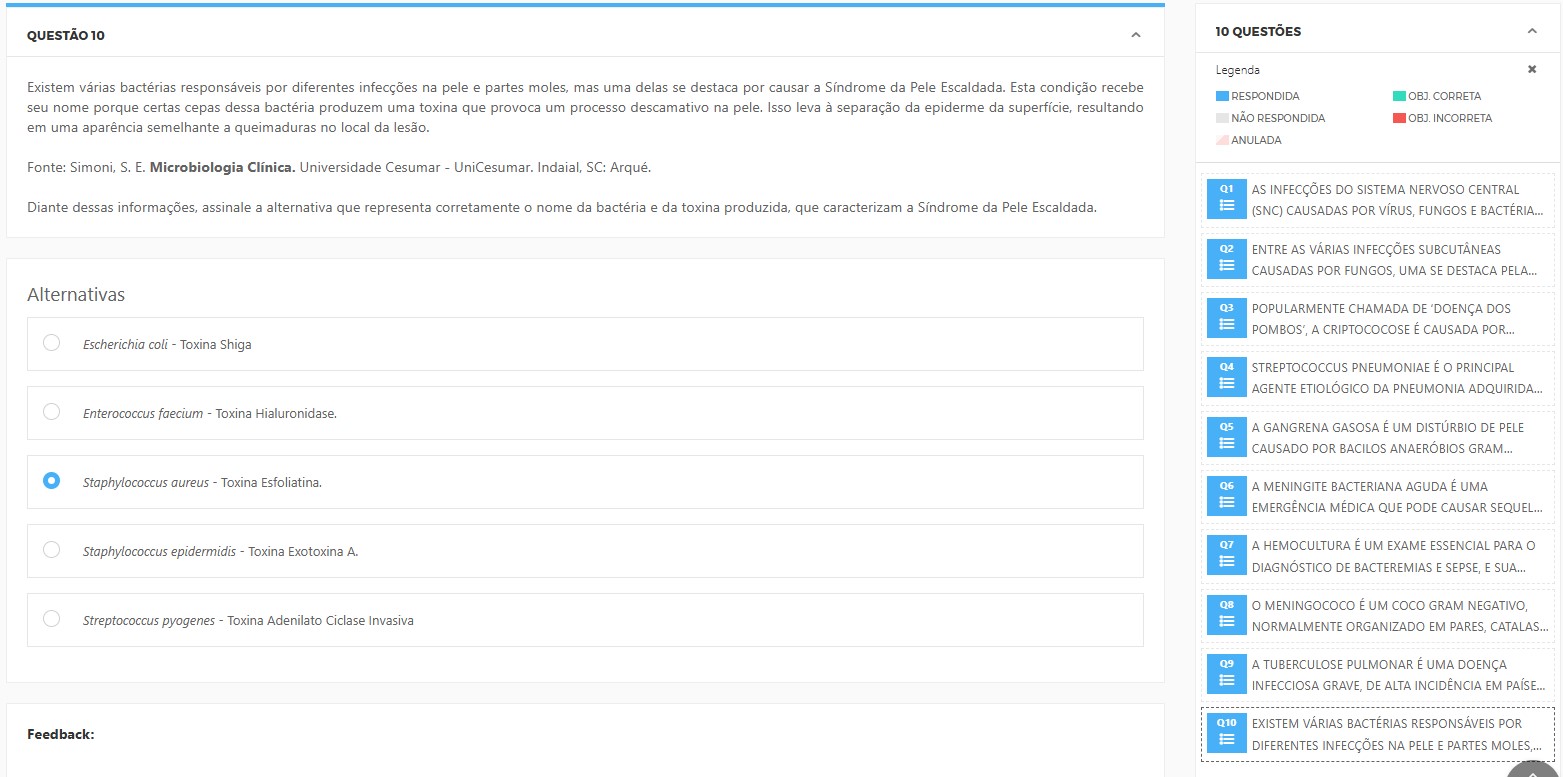Select Streptococcus pyogenes radio option
Screen dimensions: 1563x777
[x=52, y=619]
